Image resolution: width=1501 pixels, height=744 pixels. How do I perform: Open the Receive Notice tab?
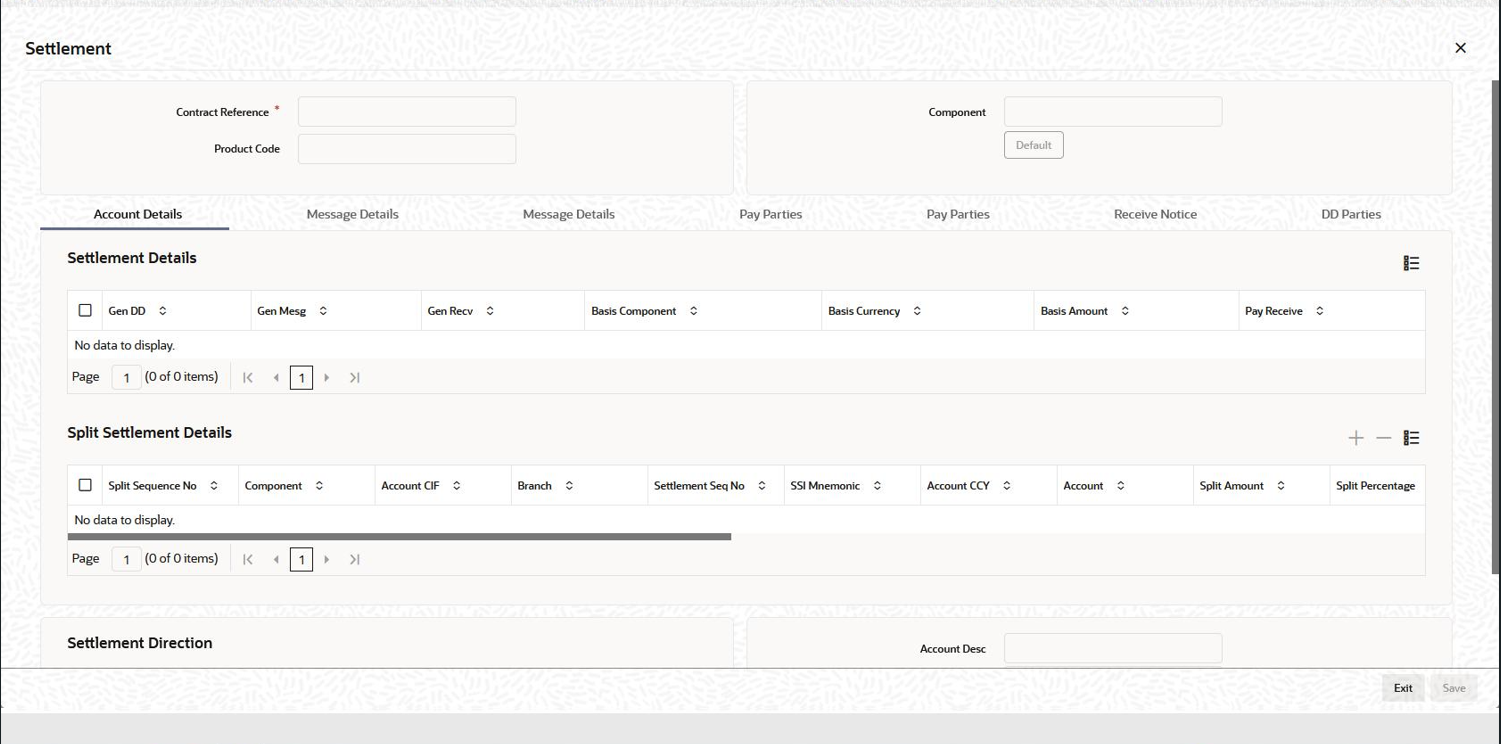[1155, 213]
